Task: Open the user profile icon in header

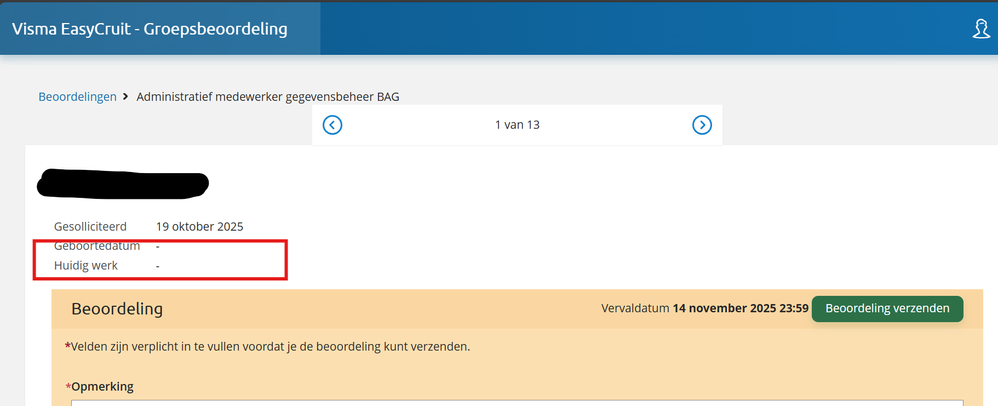Action: (982, 29)
